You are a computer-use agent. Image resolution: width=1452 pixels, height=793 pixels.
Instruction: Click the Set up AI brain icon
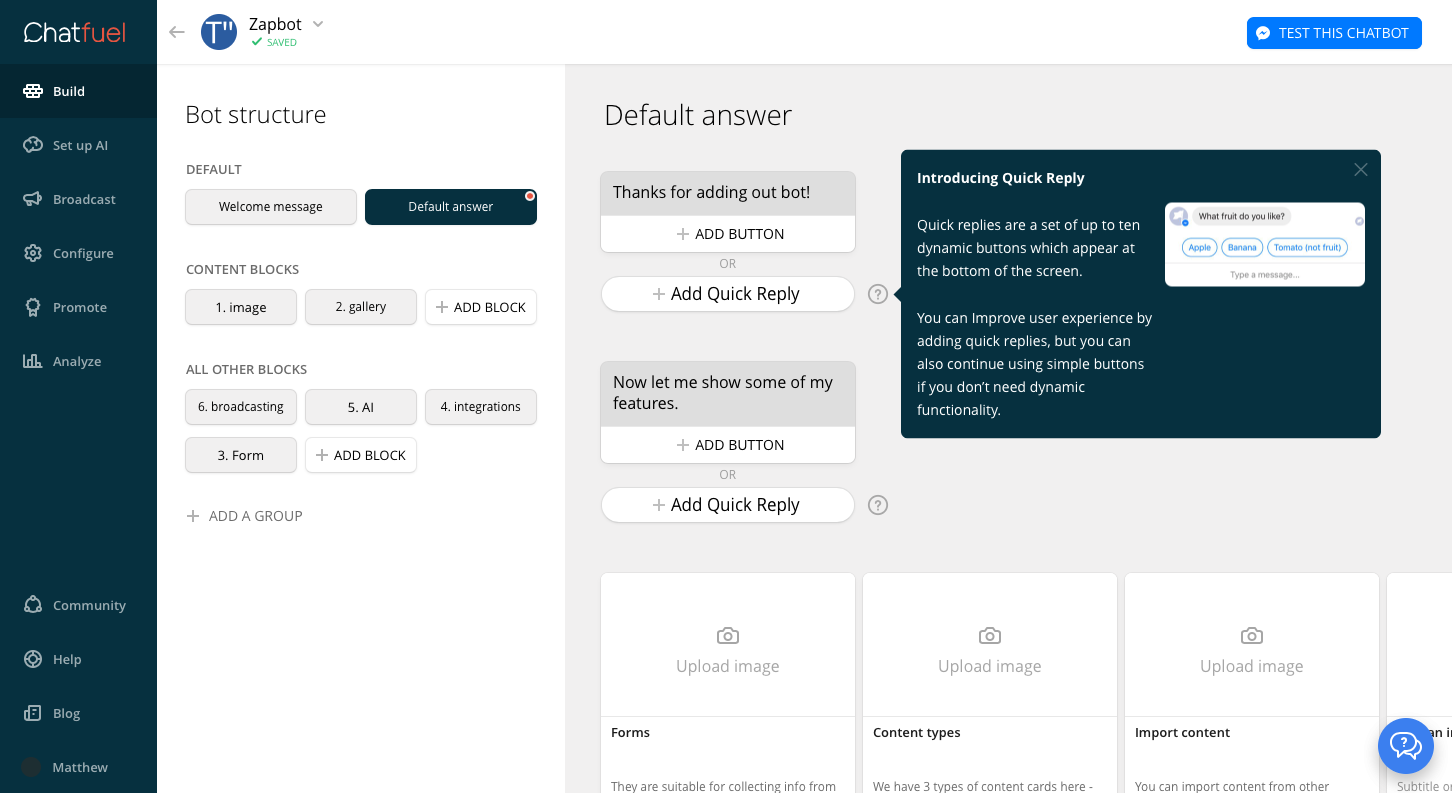(33, 145)
